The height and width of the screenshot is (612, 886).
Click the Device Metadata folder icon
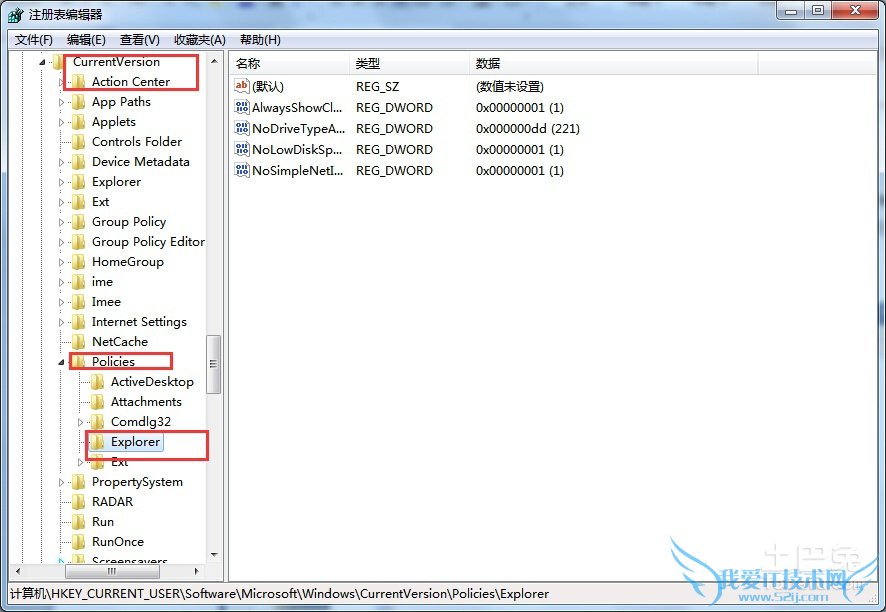pos(79,162)
